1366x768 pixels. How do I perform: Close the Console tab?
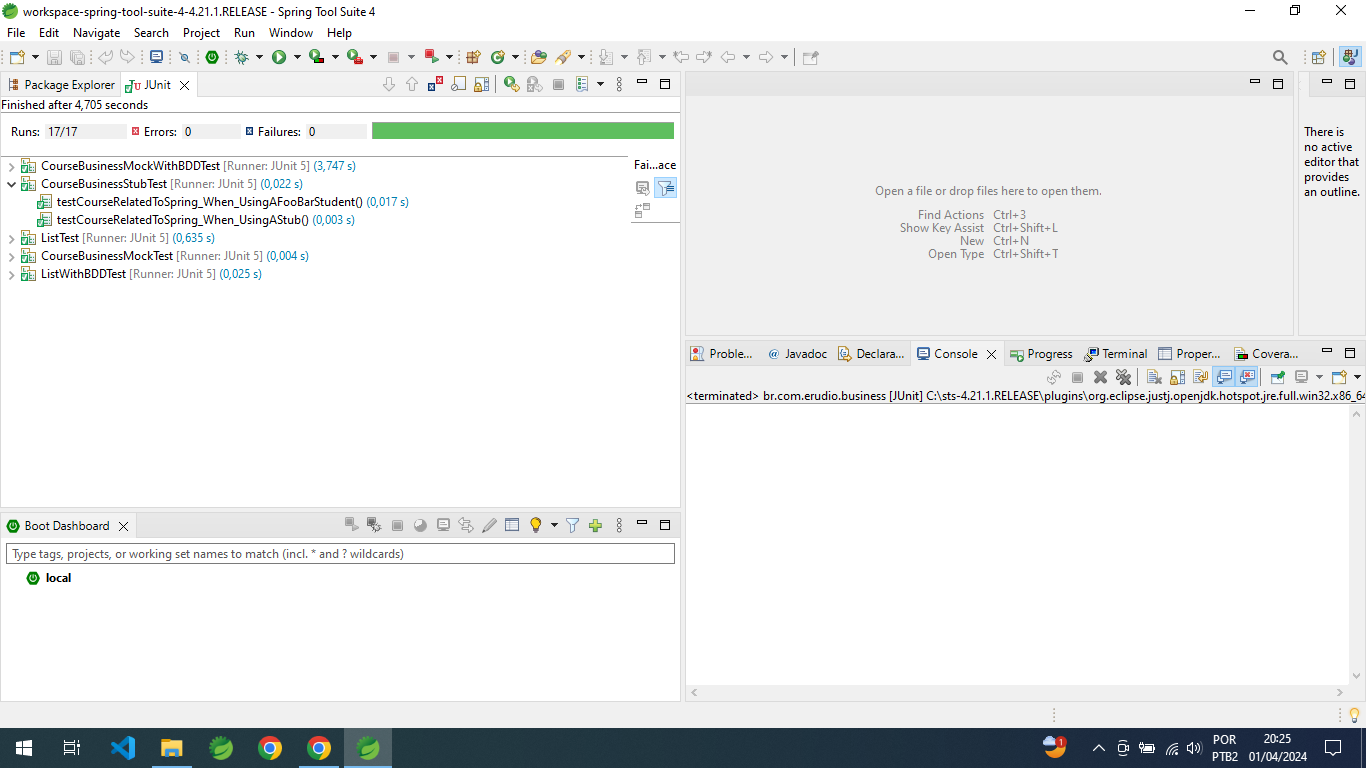pyautogui.click(x=992, y=354)
